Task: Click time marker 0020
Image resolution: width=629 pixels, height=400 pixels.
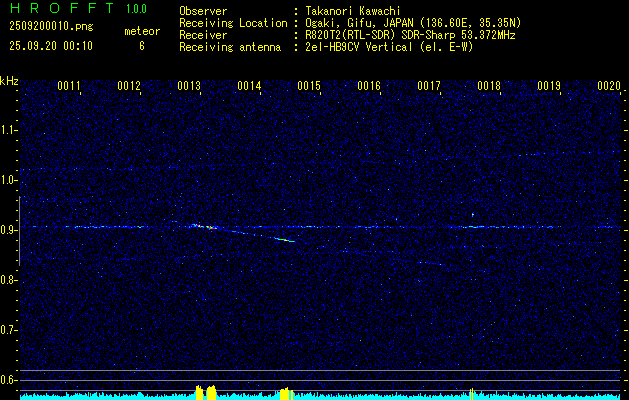Action: pyautogui.click(x=609, y=86)
